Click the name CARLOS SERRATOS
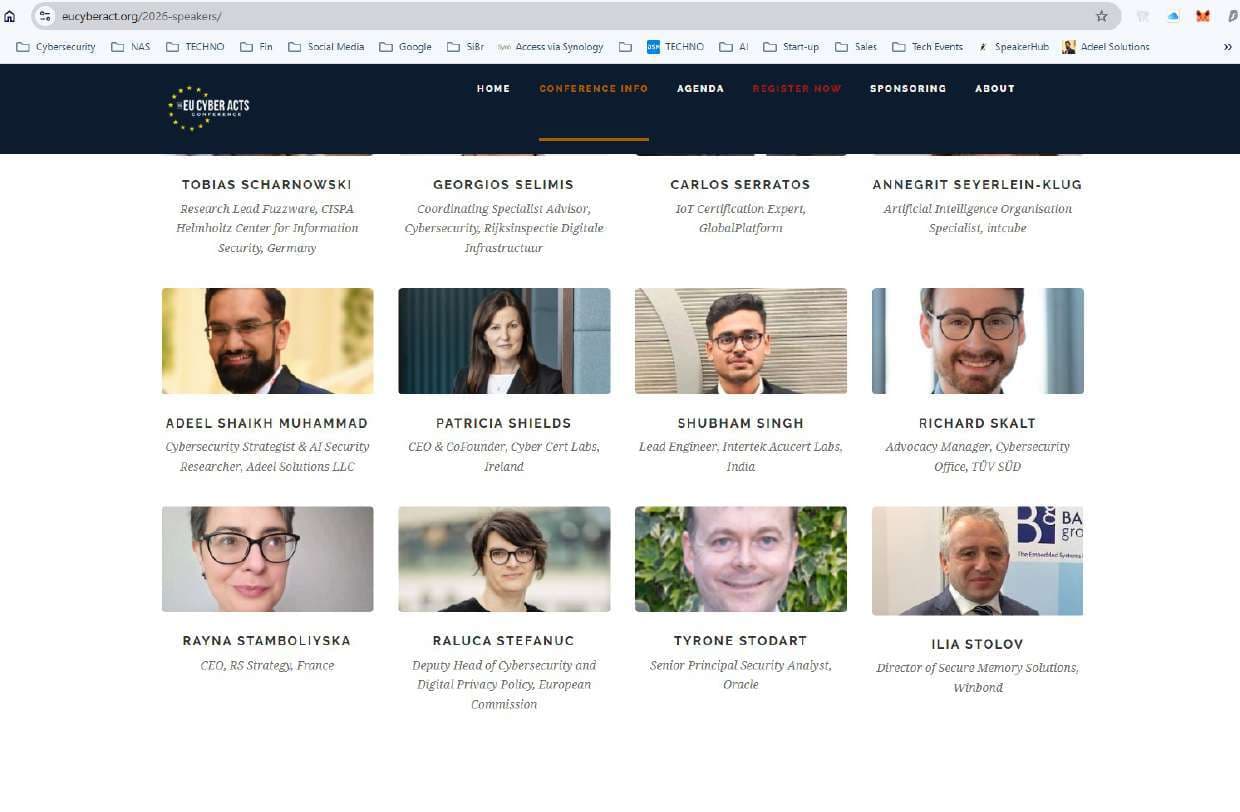The image size is (1240, 812). pos(740,185)
